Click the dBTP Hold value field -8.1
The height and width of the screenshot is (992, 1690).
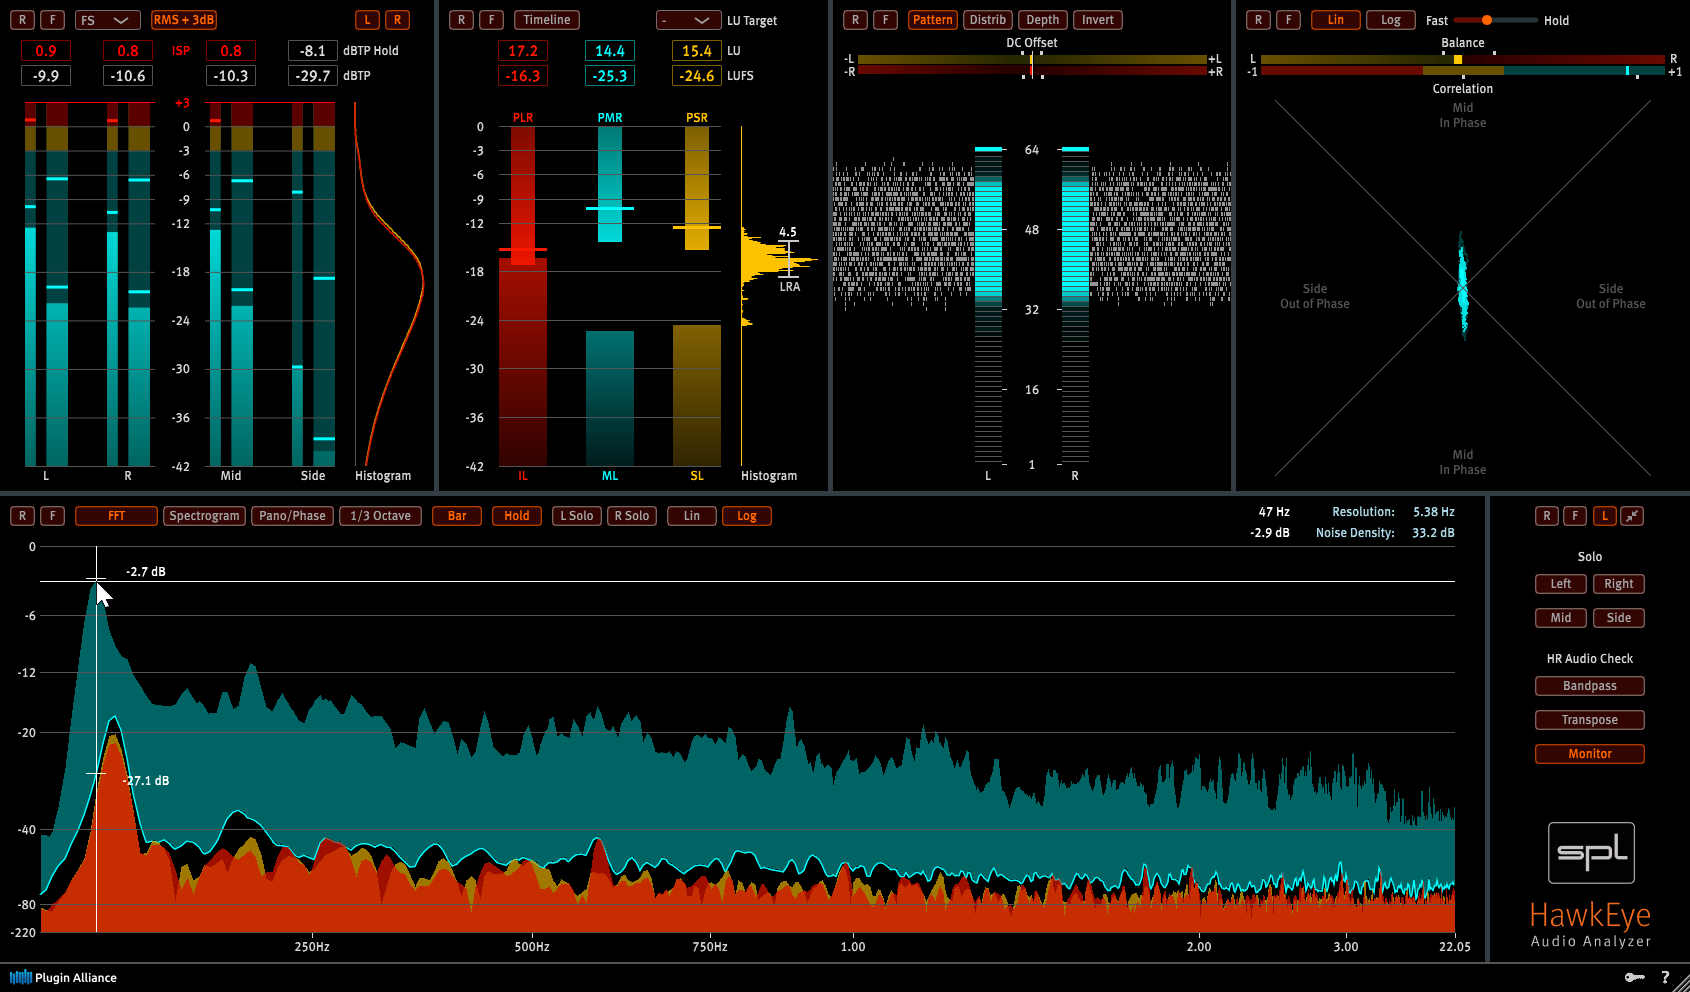[x=312, y=51]
